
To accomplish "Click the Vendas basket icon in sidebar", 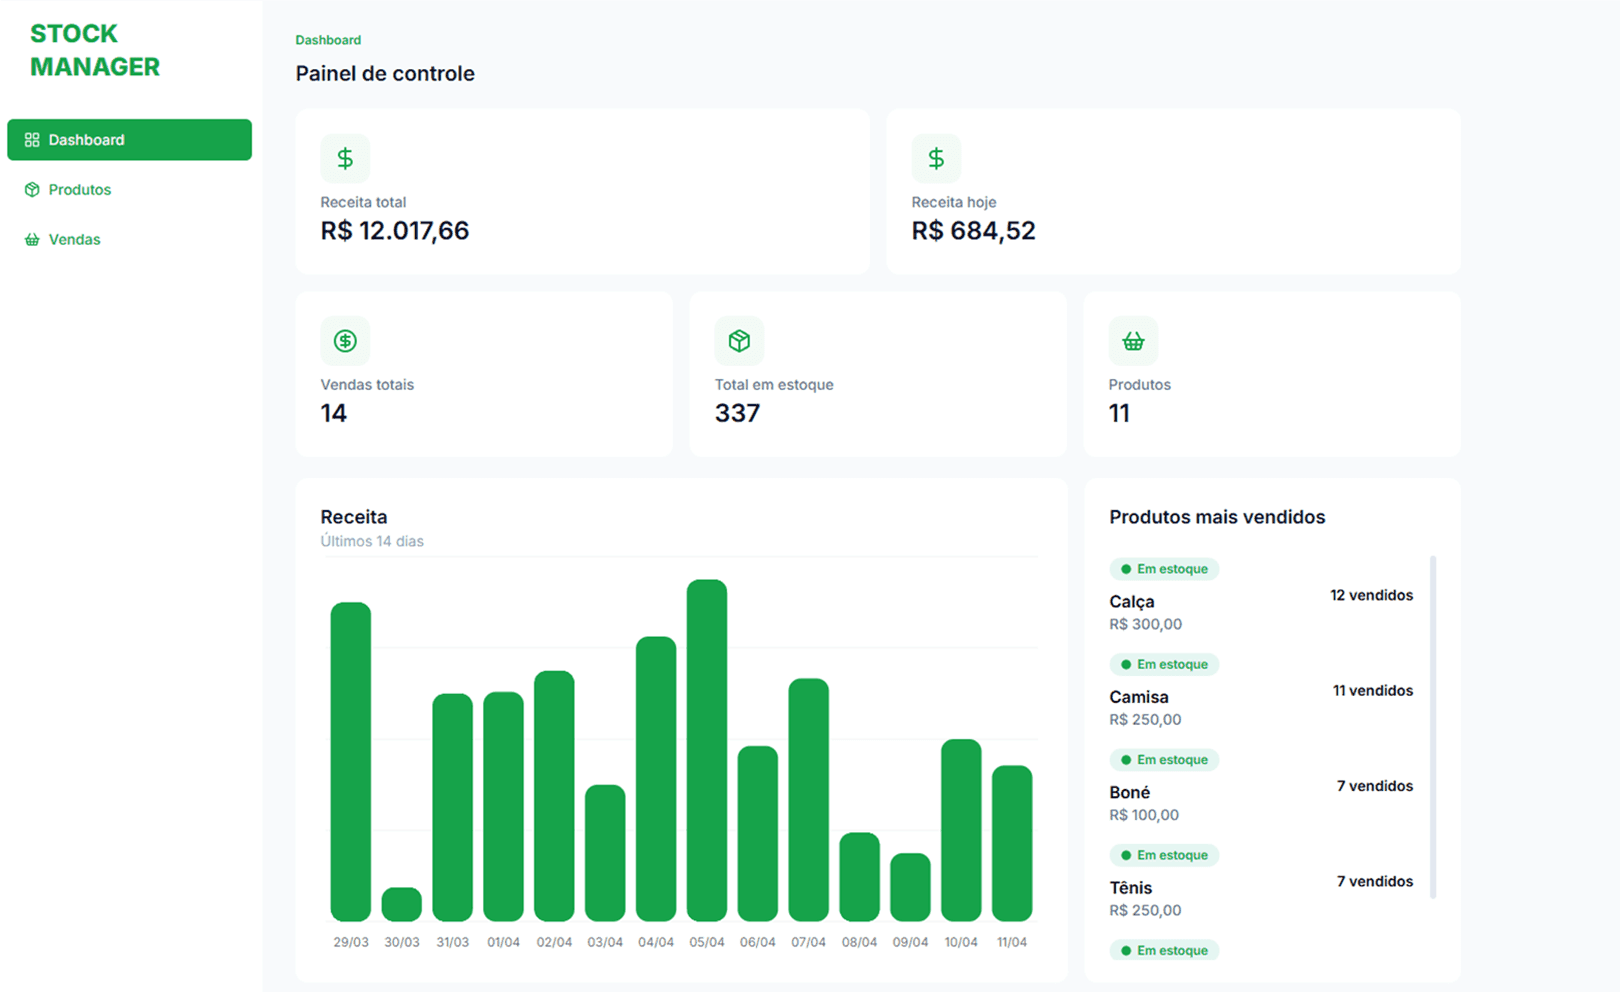I will 32,240.
